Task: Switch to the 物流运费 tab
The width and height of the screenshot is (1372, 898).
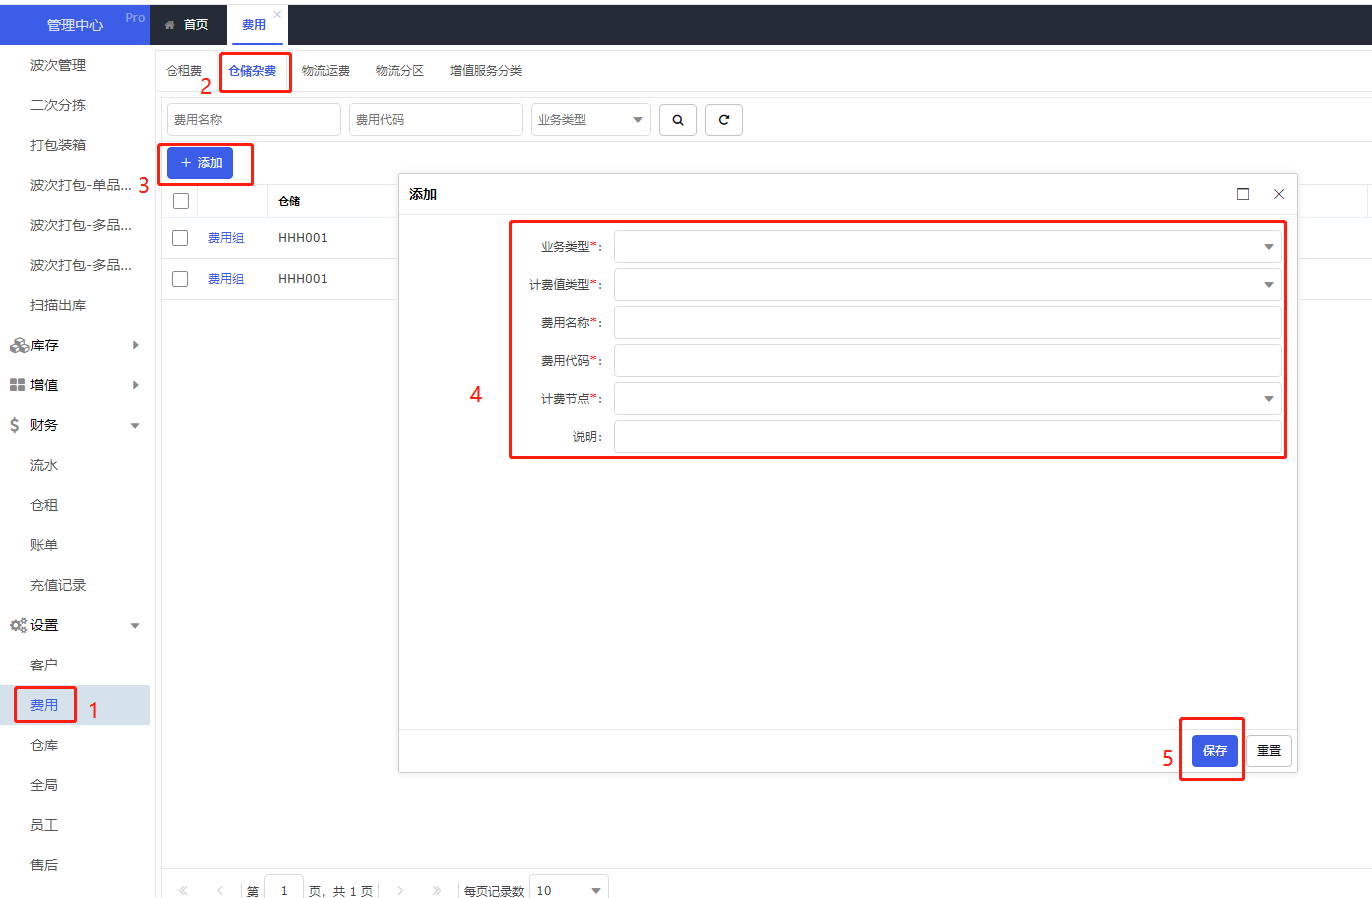Action: pyautogui.click(x=326, y=71)
